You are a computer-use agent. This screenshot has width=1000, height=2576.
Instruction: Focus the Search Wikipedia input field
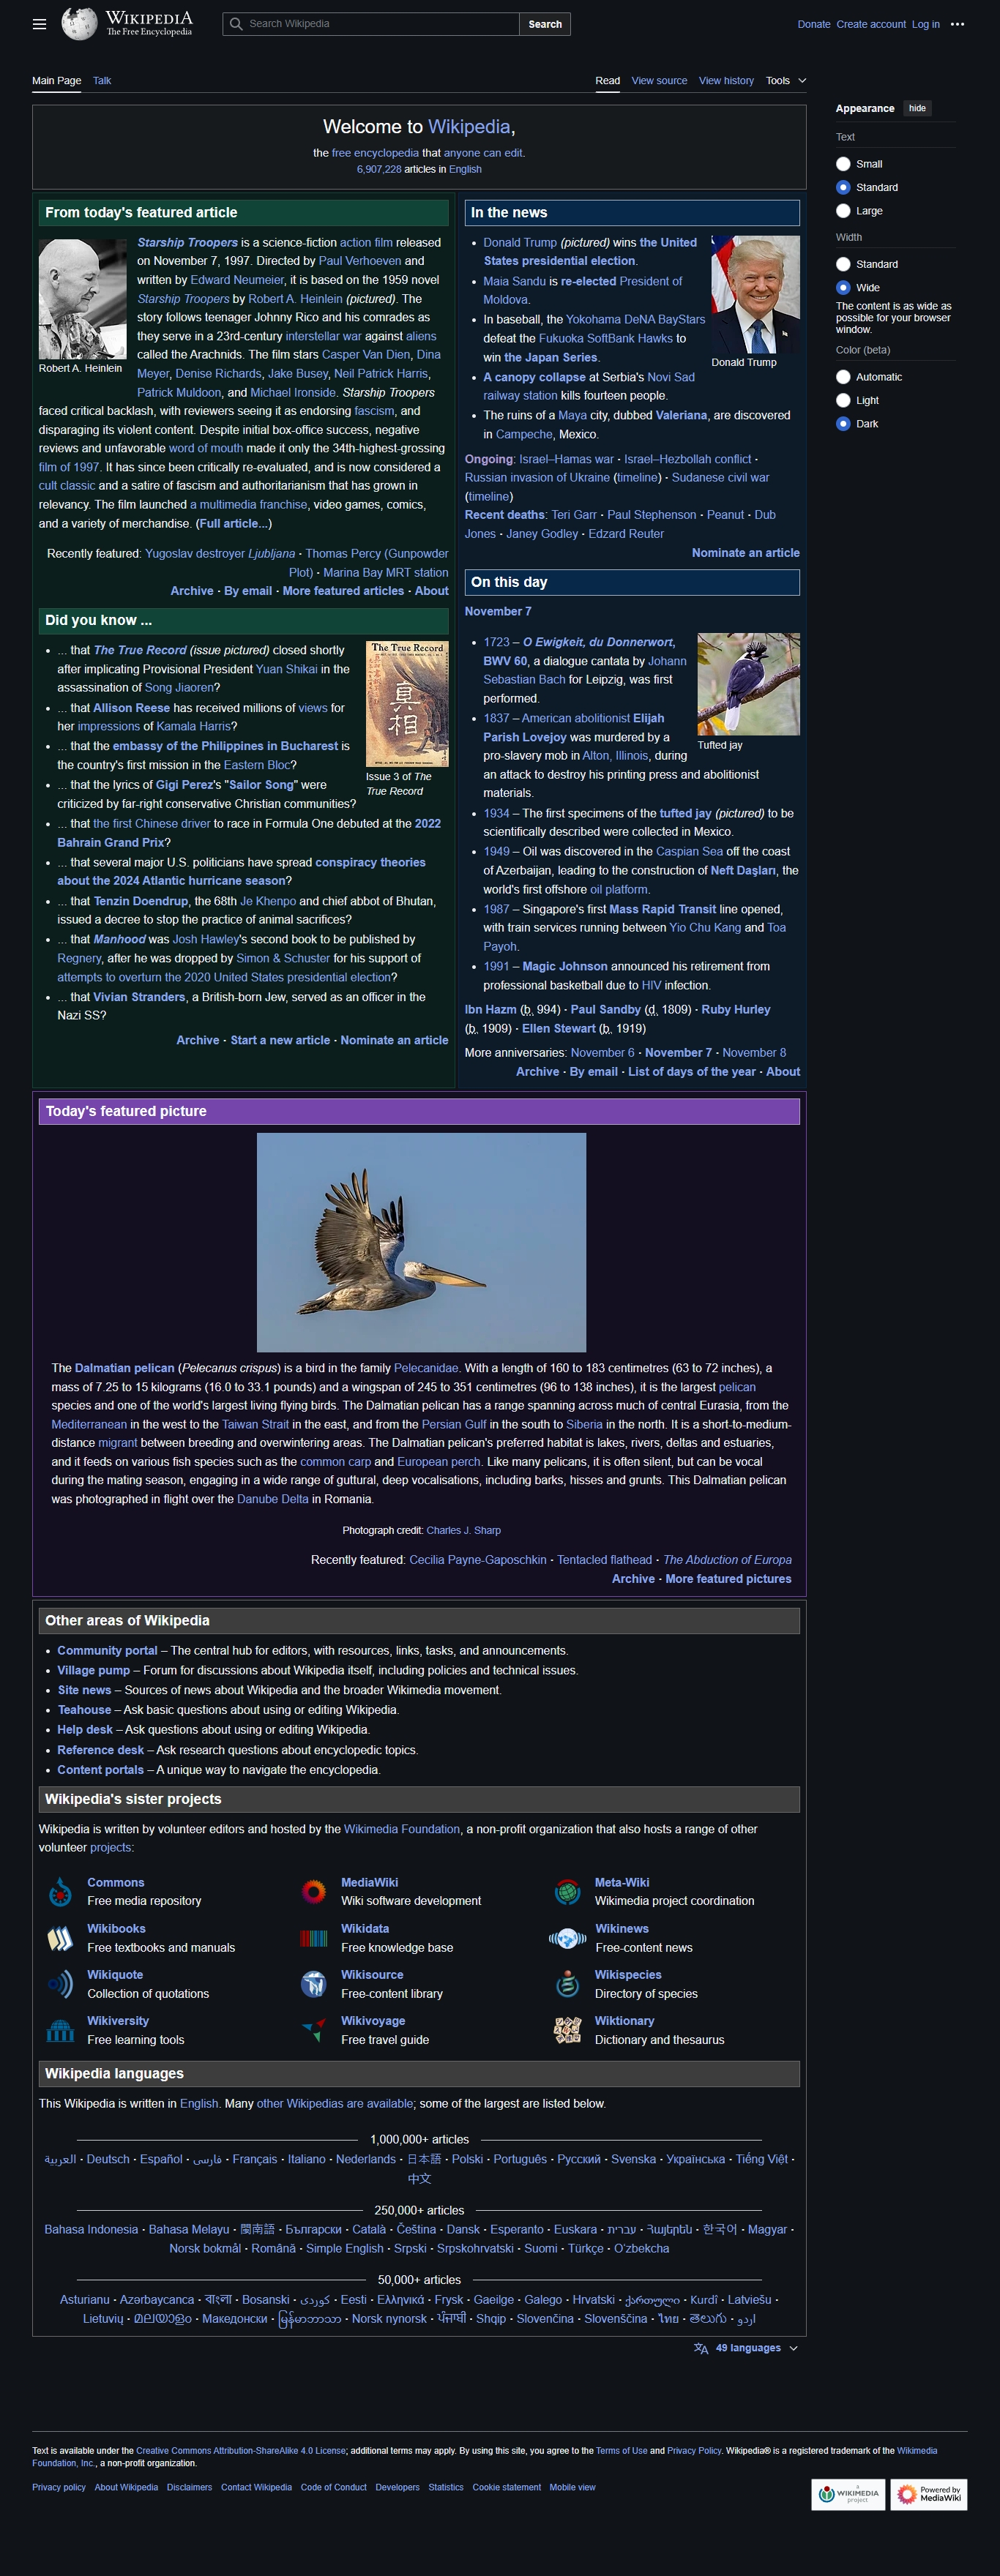pyautogui.click(x=371, y=24)
